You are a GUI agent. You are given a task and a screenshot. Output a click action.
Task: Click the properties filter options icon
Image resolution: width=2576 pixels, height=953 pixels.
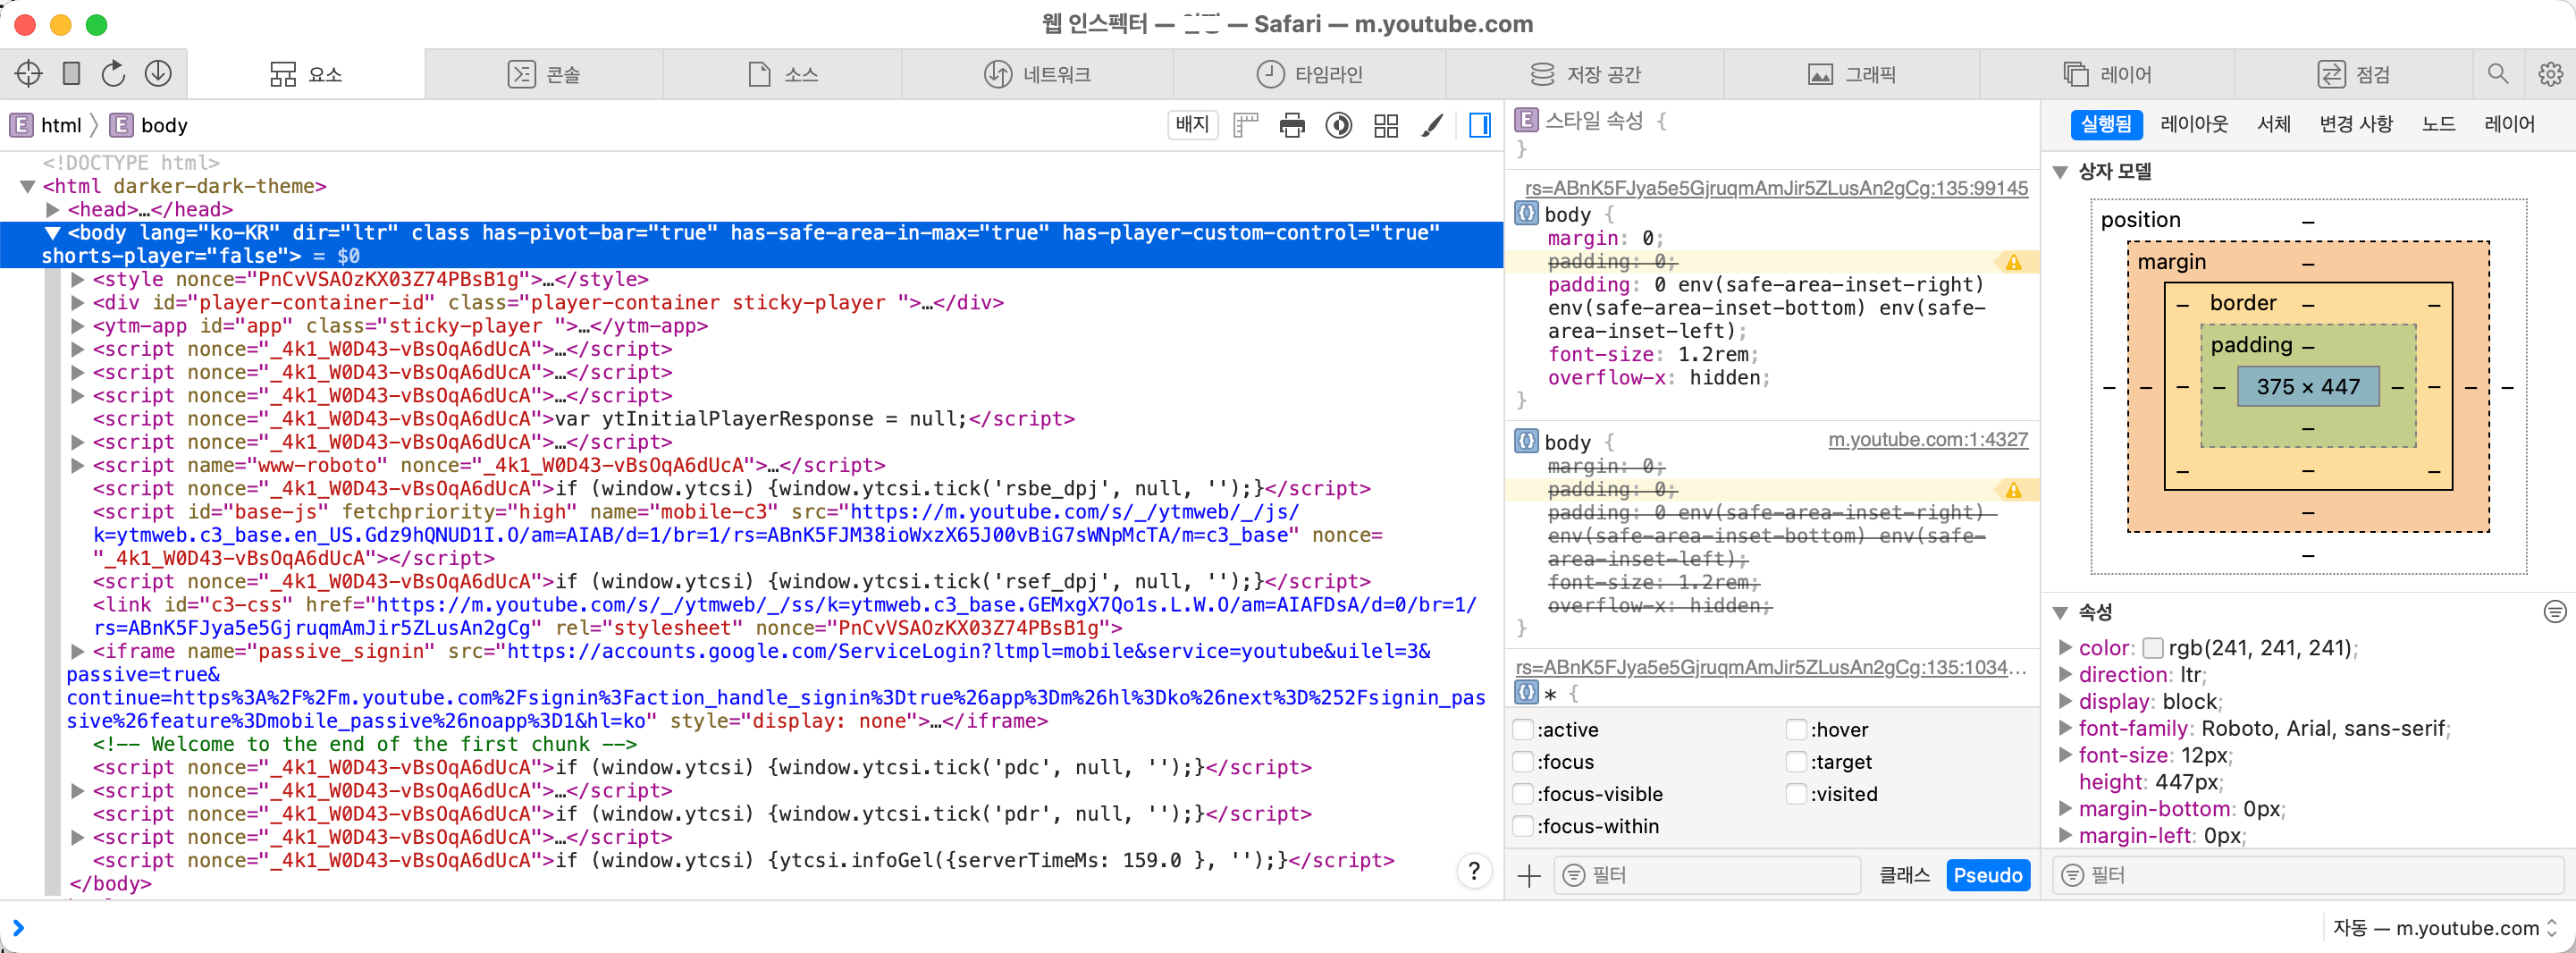pos(2554,611)
